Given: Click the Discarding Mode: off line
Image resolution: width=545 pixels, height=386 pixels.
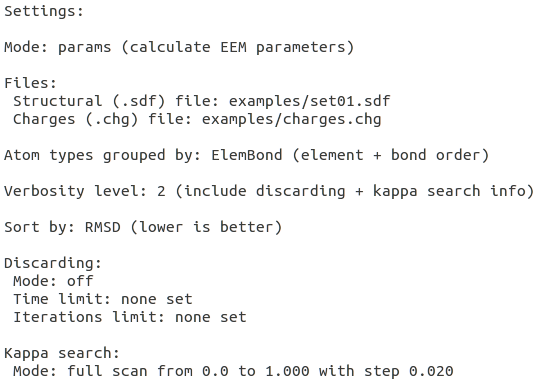Looking at the screenshot, I should point(53,281).
